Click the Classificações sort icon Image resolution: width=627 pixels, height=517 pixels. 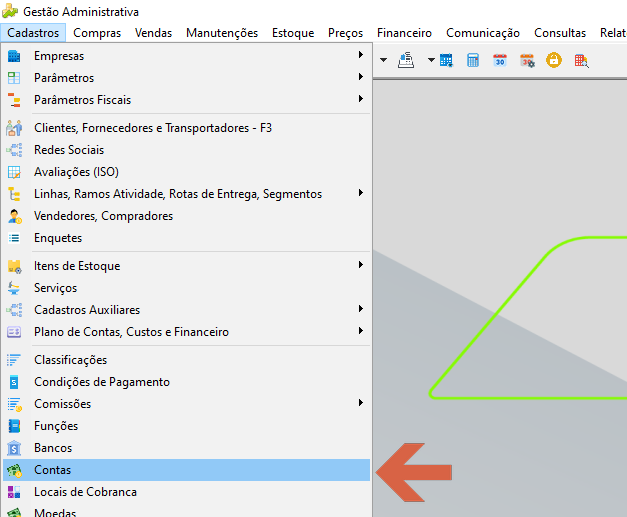coord(14,360)
